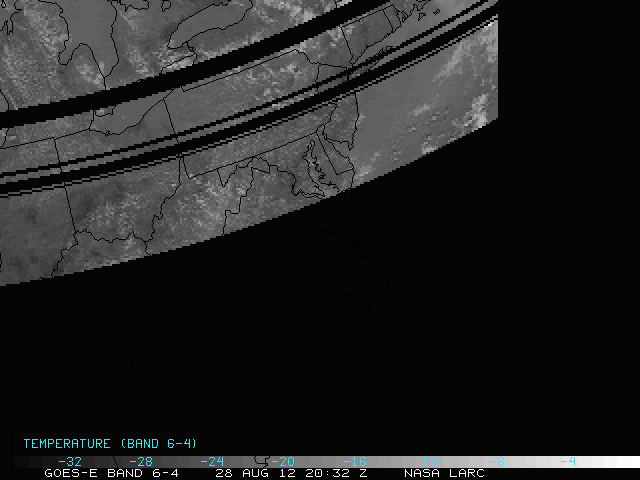This screenshot has width=640, height=480.
Task: Click the Delmarva Peninsula on the map
Action: [x=337, y=160]
